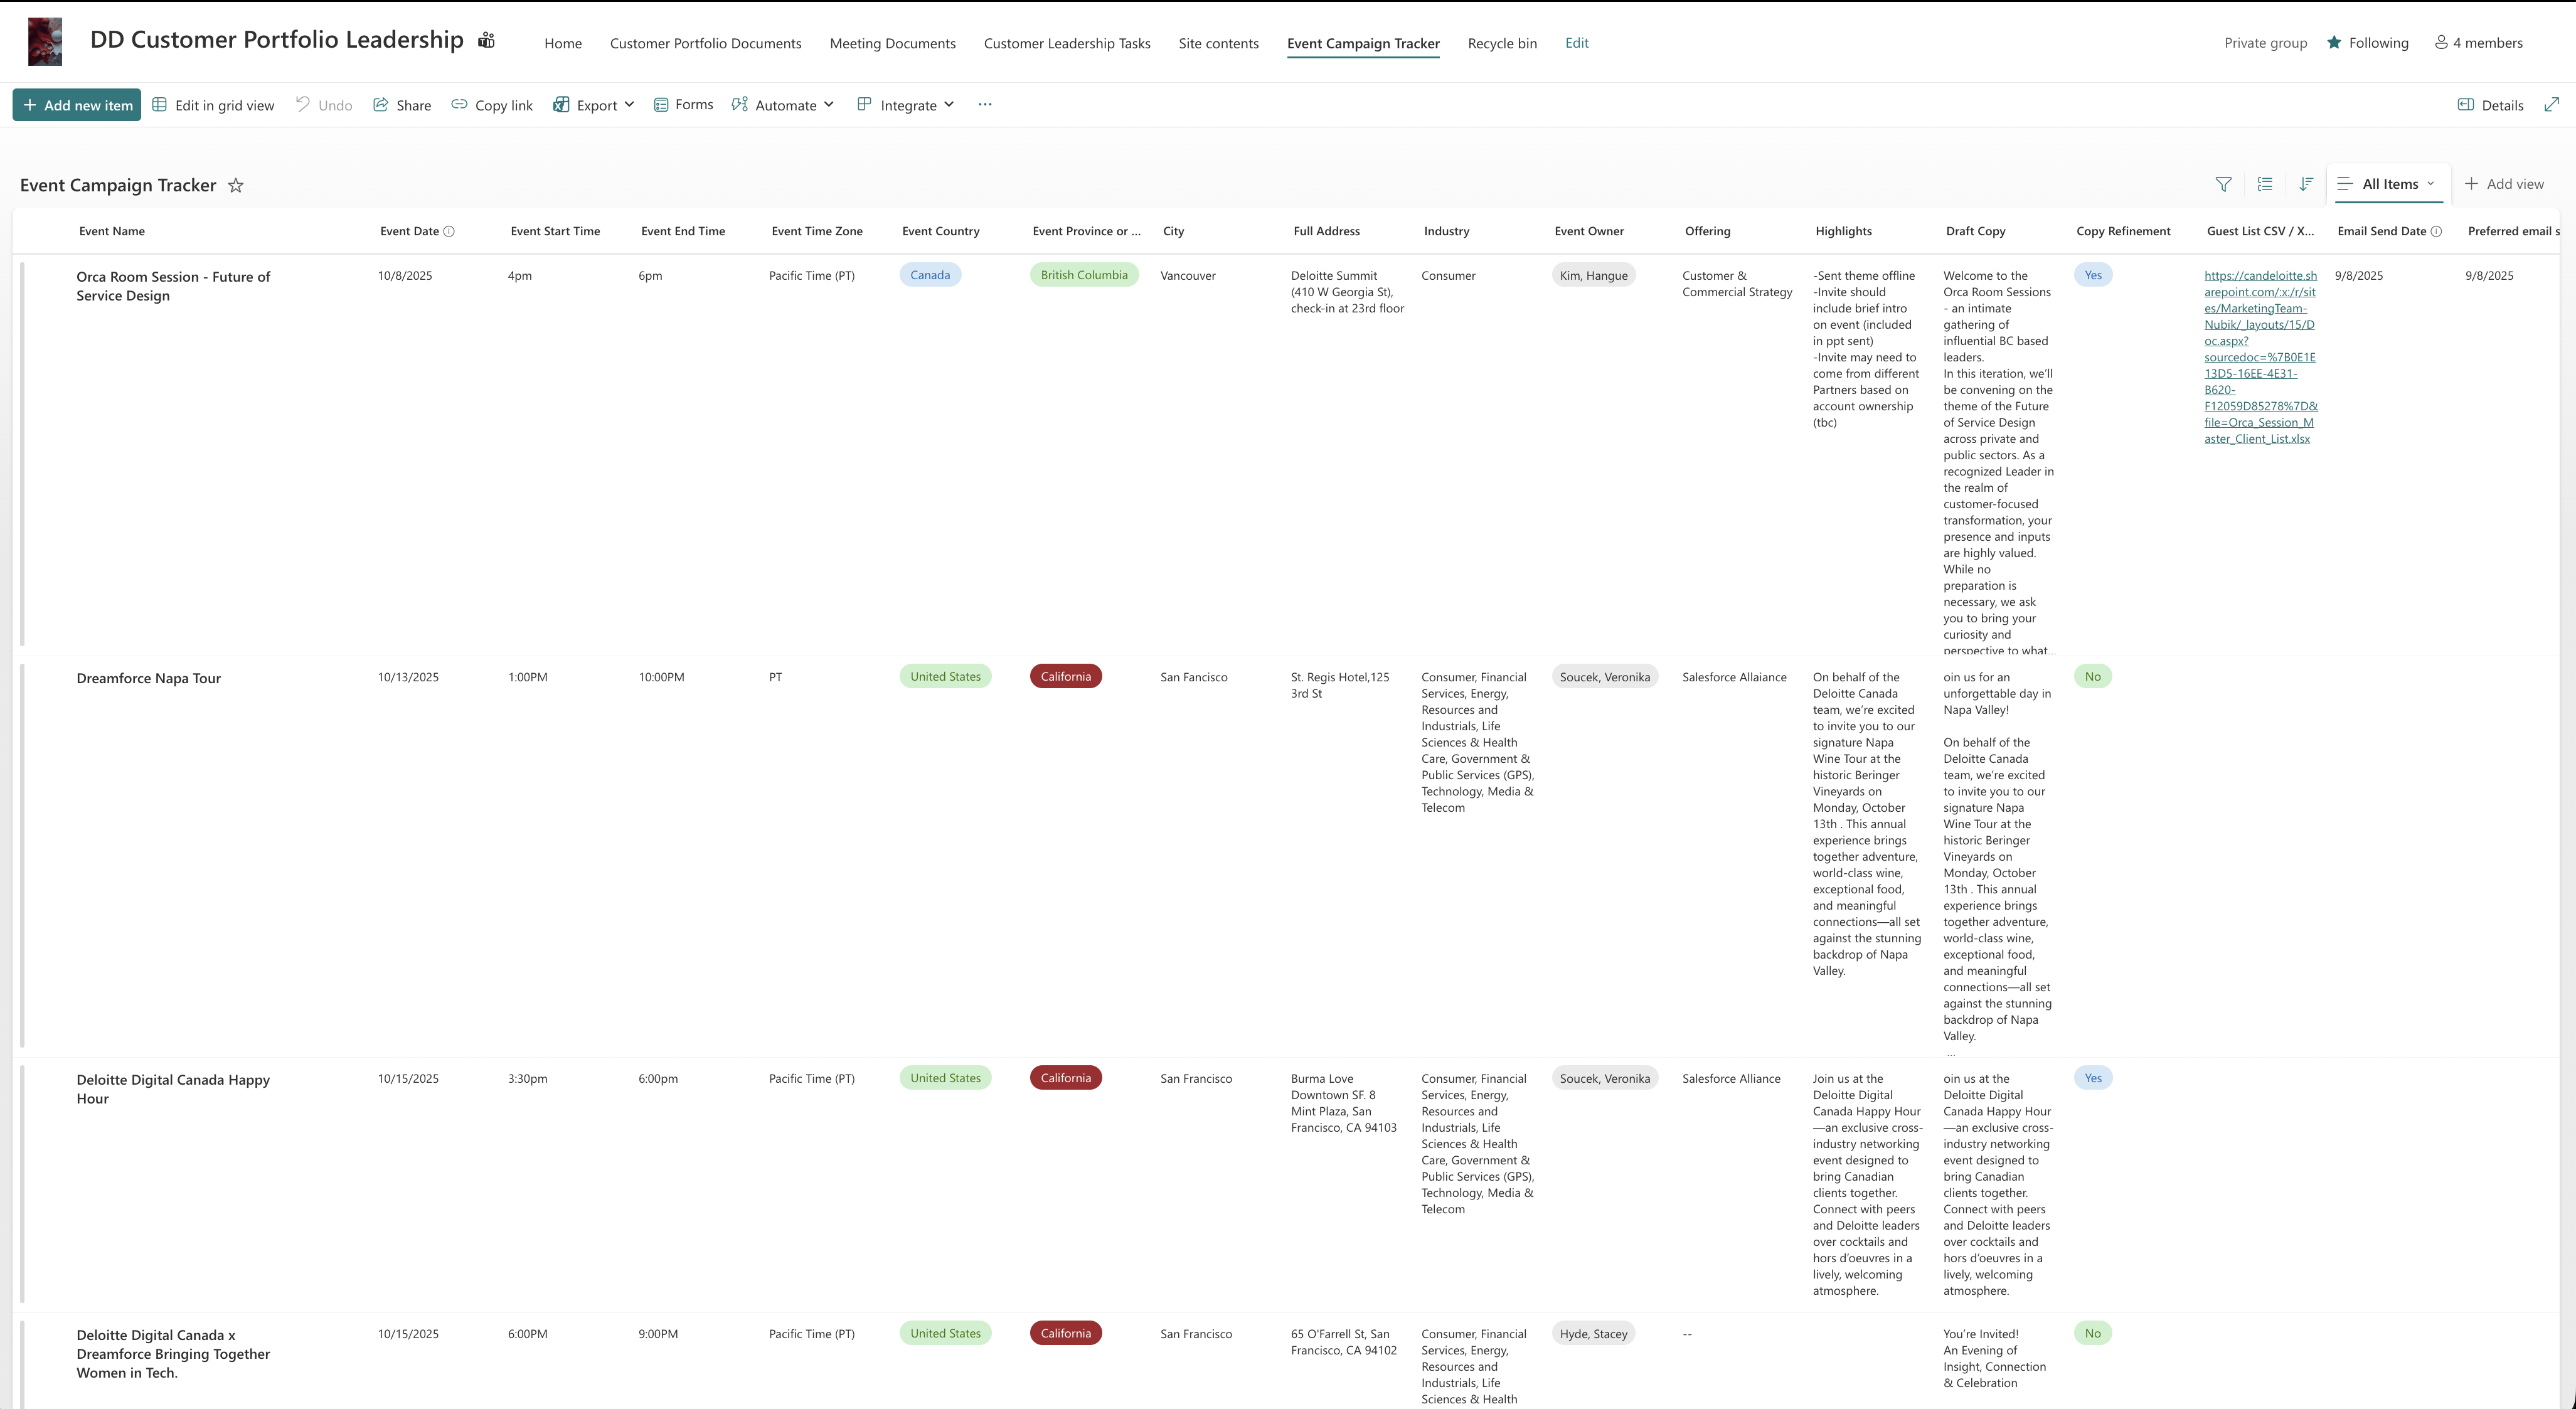Click Private group label
This screenshot has height=1409, width=2576.
pyautogui.click(x=2265, y=43)
